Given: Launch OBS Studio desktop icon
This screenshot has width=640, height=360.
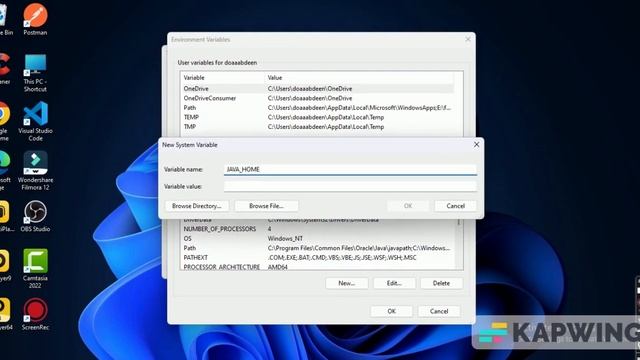Looking at the screenshot, I should point(35,216).
